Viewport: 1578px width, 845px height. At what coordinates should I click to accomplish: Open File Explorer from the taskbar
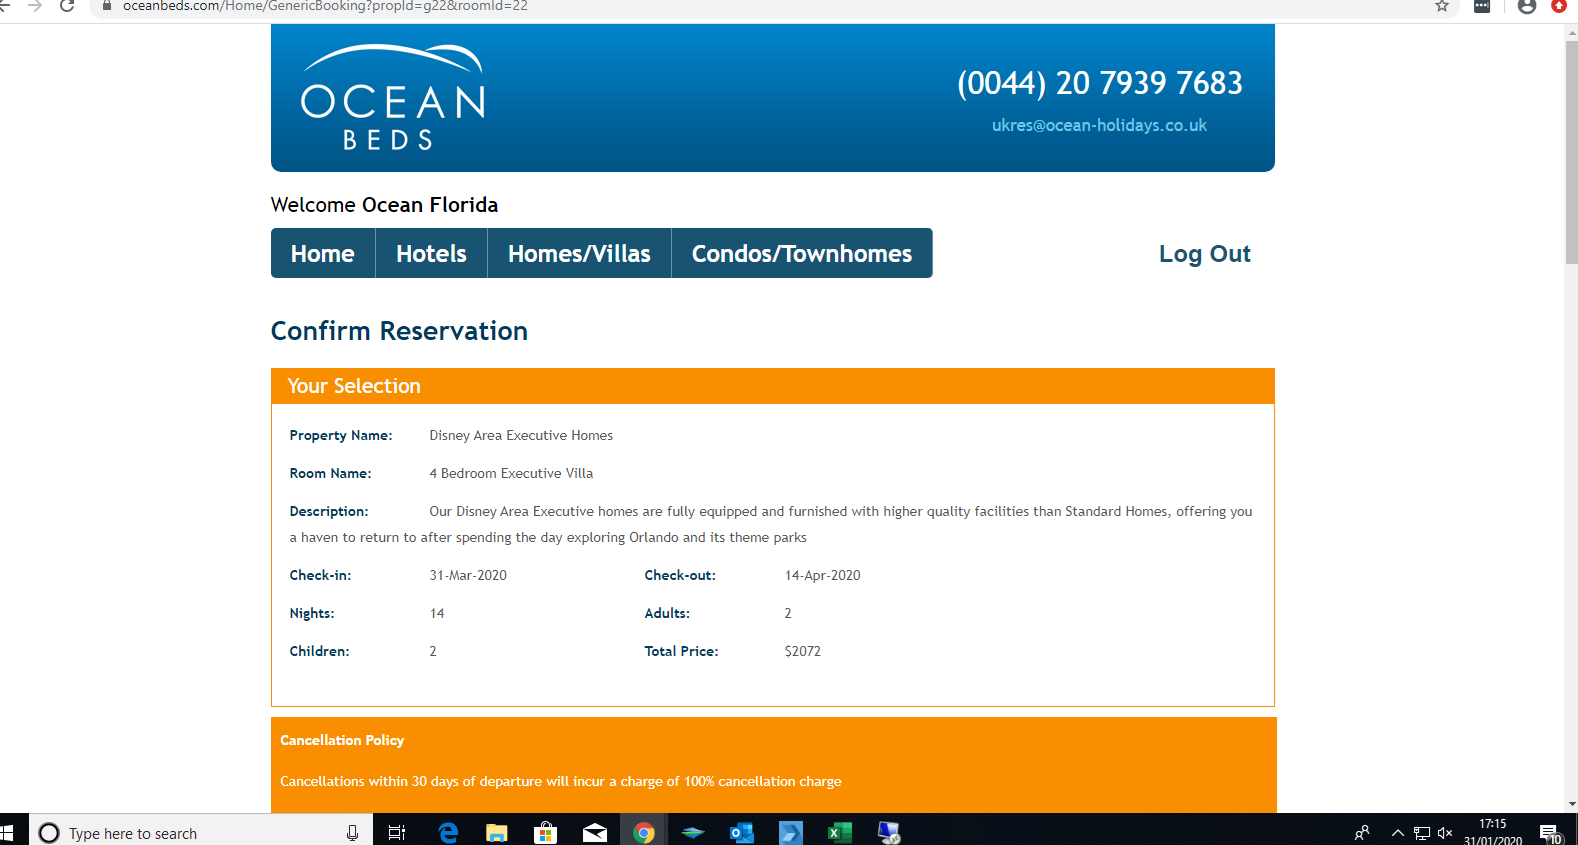[497, 833]
